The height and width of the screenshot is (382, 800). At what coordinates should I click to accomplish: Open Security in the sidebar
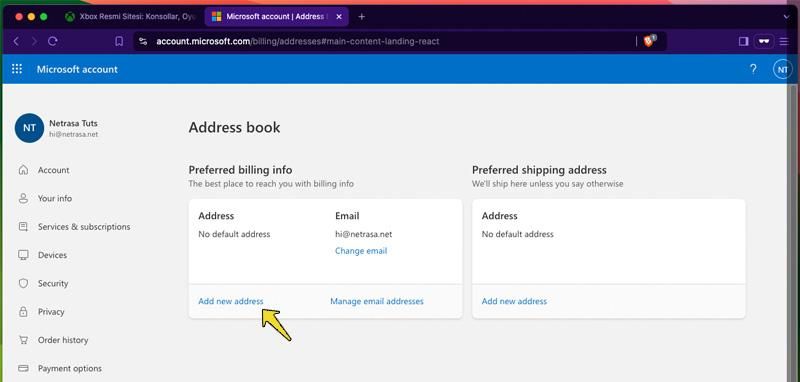click(x=53, y=283)
